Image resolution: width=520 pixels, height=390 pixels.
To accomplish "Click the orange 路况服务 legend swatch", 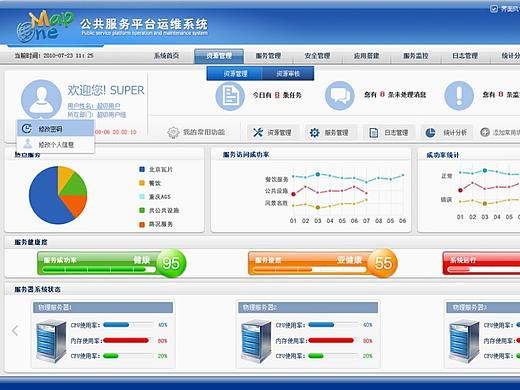I will [x=142, y=224].
